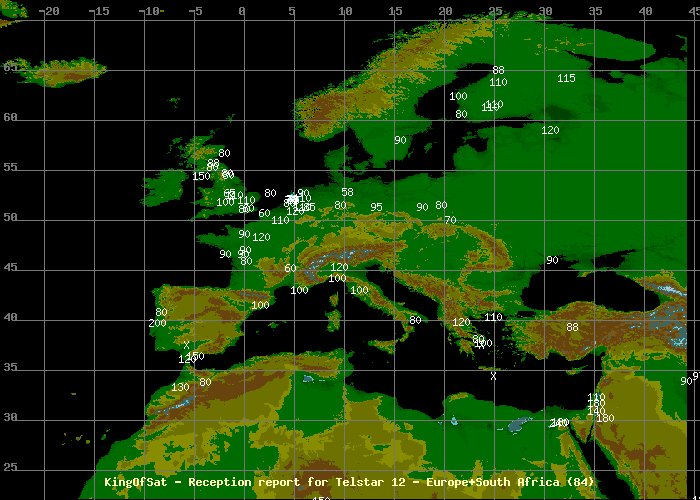The width and height of the screenshot is (700, 500).
Task: Click the 110 value below Finland's 88
Action: tap(498, 83)
